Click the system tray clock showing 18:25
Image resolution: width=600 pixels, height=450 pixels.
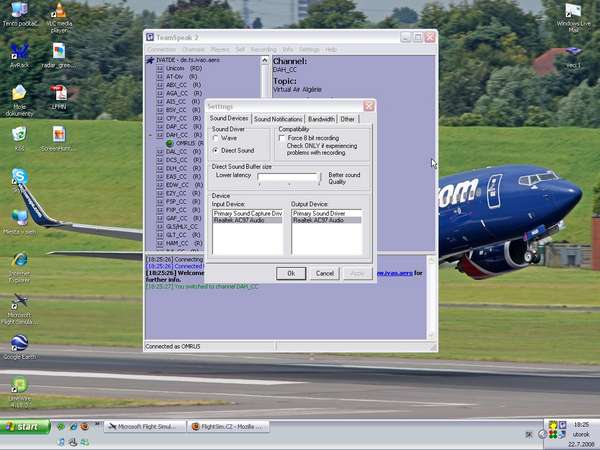coord(581,425)
